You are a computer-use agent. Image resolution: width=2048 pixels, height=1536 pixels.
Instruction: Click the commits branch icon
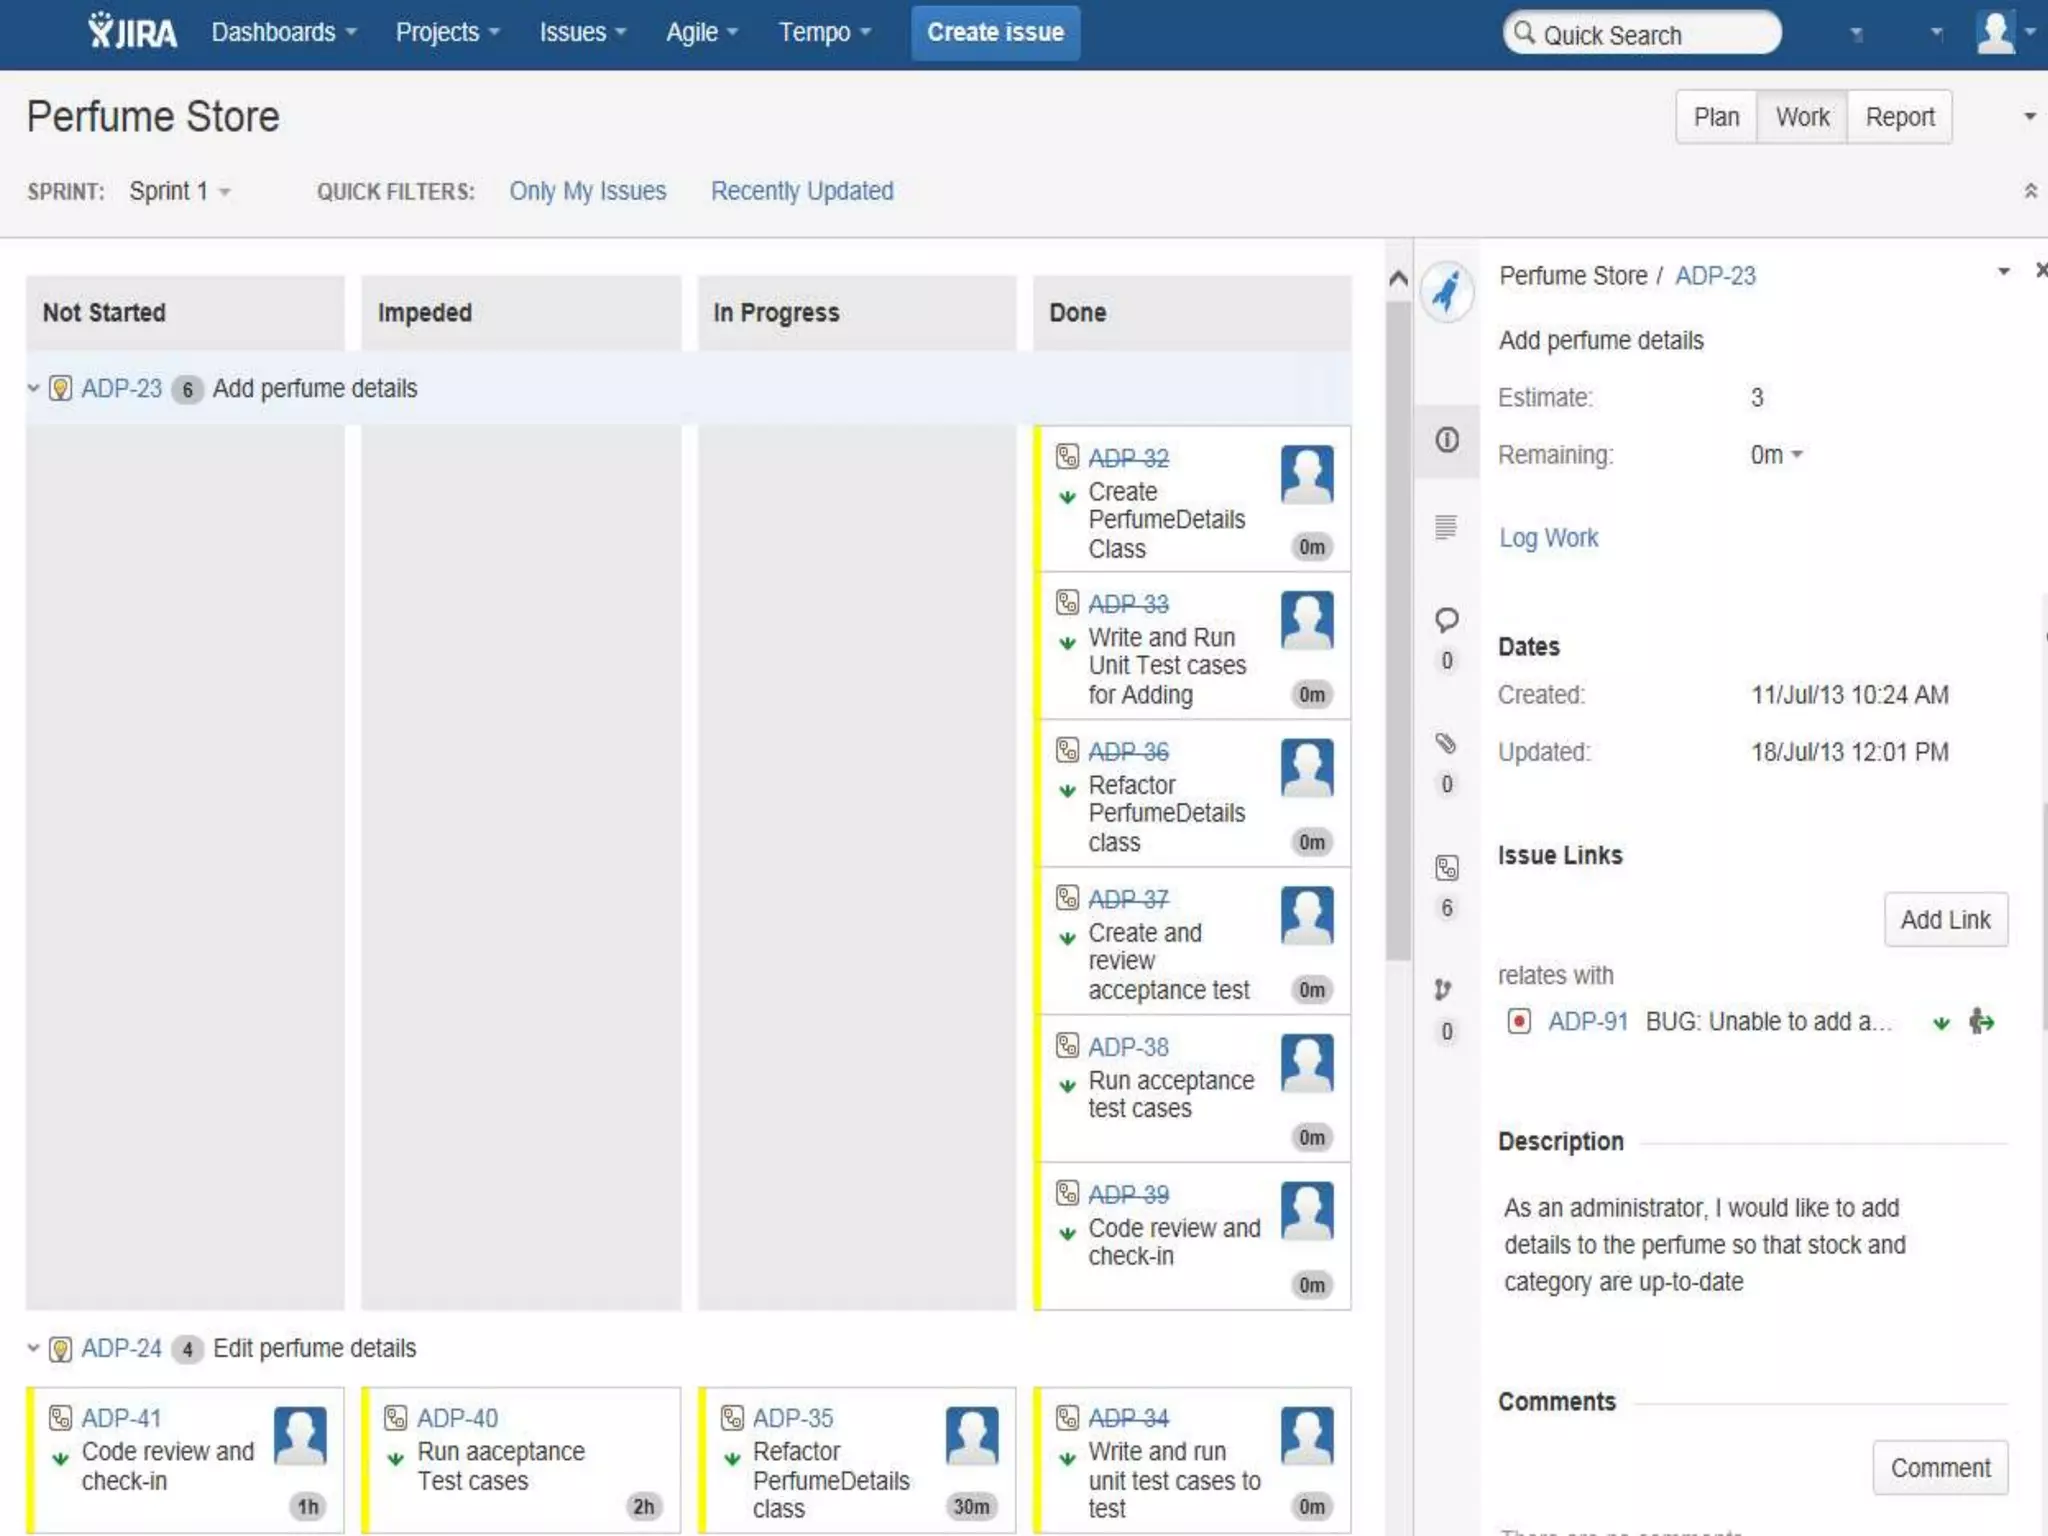click(1442, 990)
